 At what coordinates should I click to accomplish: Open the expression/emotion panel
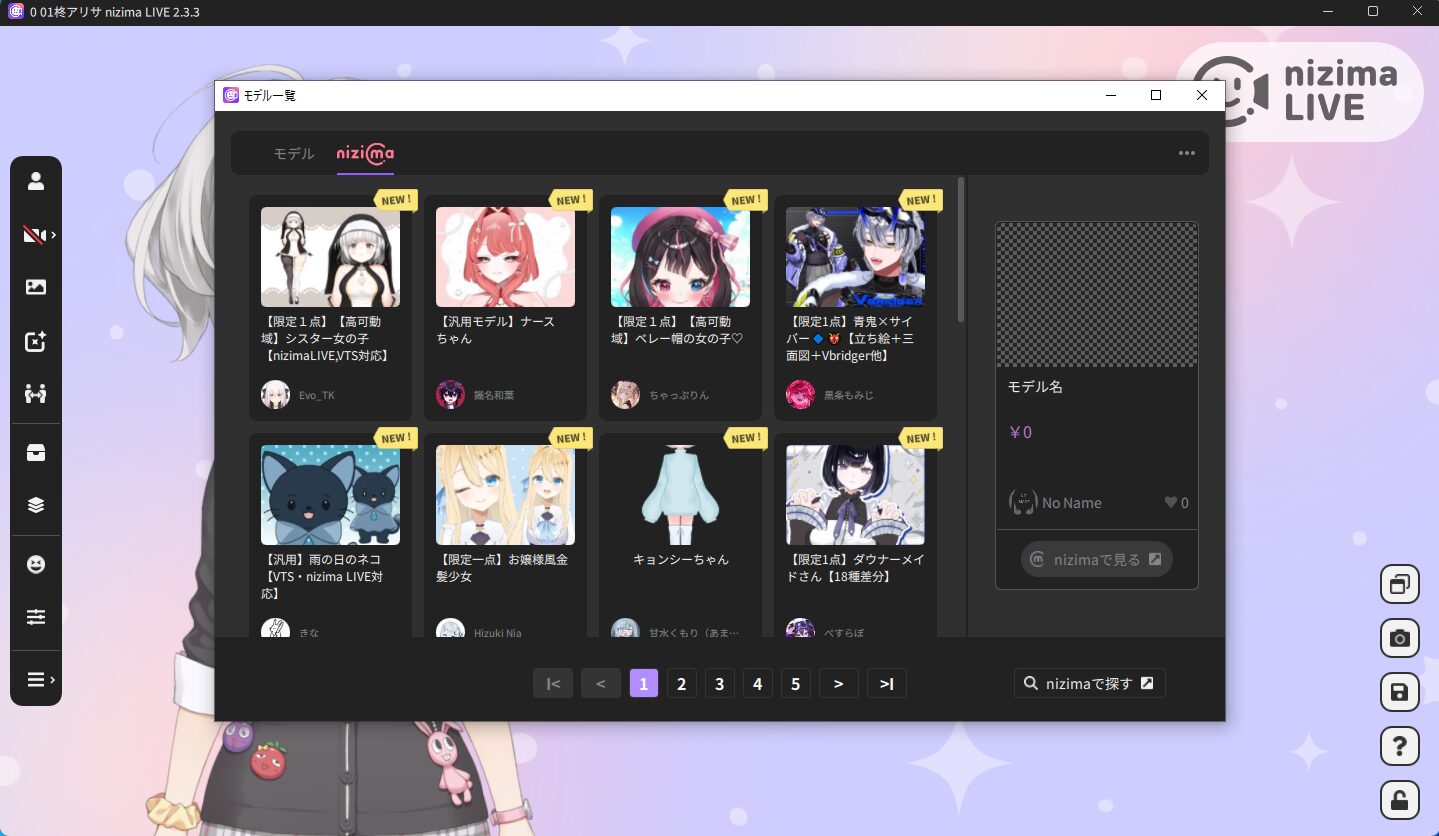click(x=36, y=563)
